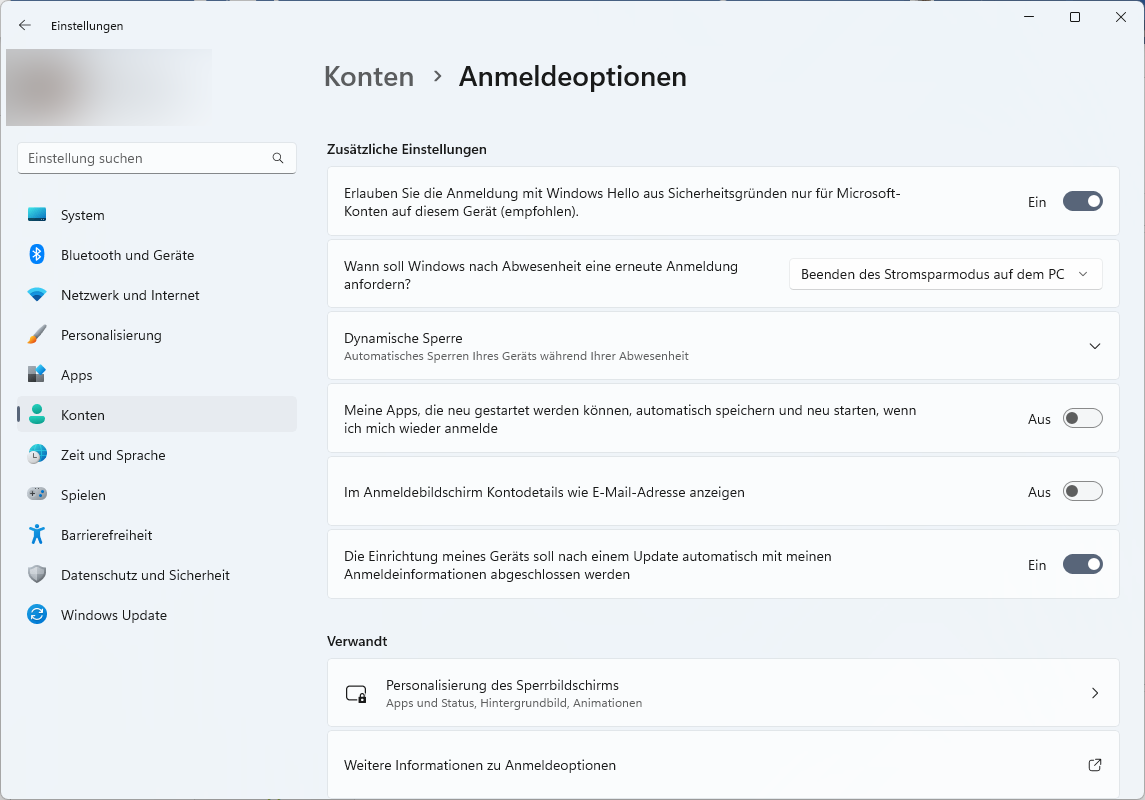The image size is (1145, 800).
Task: Open Zeit und Sprache settings
Action: pos(157,455)
